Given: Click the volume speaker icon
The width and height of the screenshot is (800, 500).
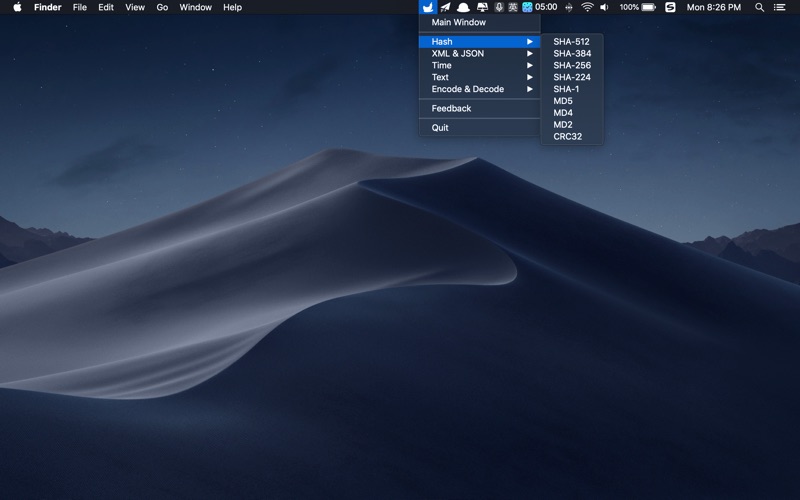Looking at the screenshot, I should [x=604, y=7].
